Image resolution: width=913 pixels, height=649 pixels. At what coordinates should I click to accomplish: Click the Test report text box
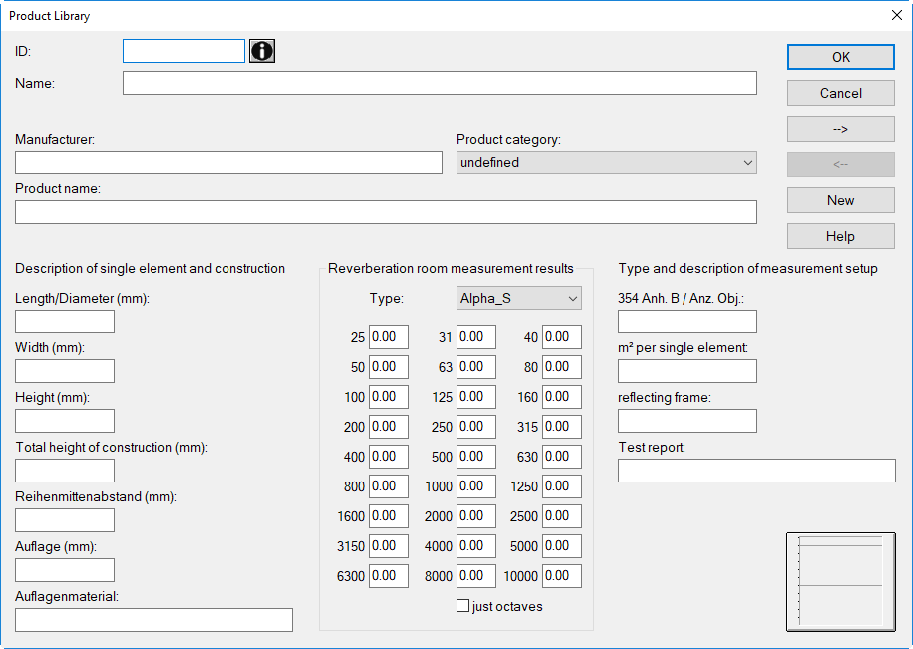tap(756, 470)
